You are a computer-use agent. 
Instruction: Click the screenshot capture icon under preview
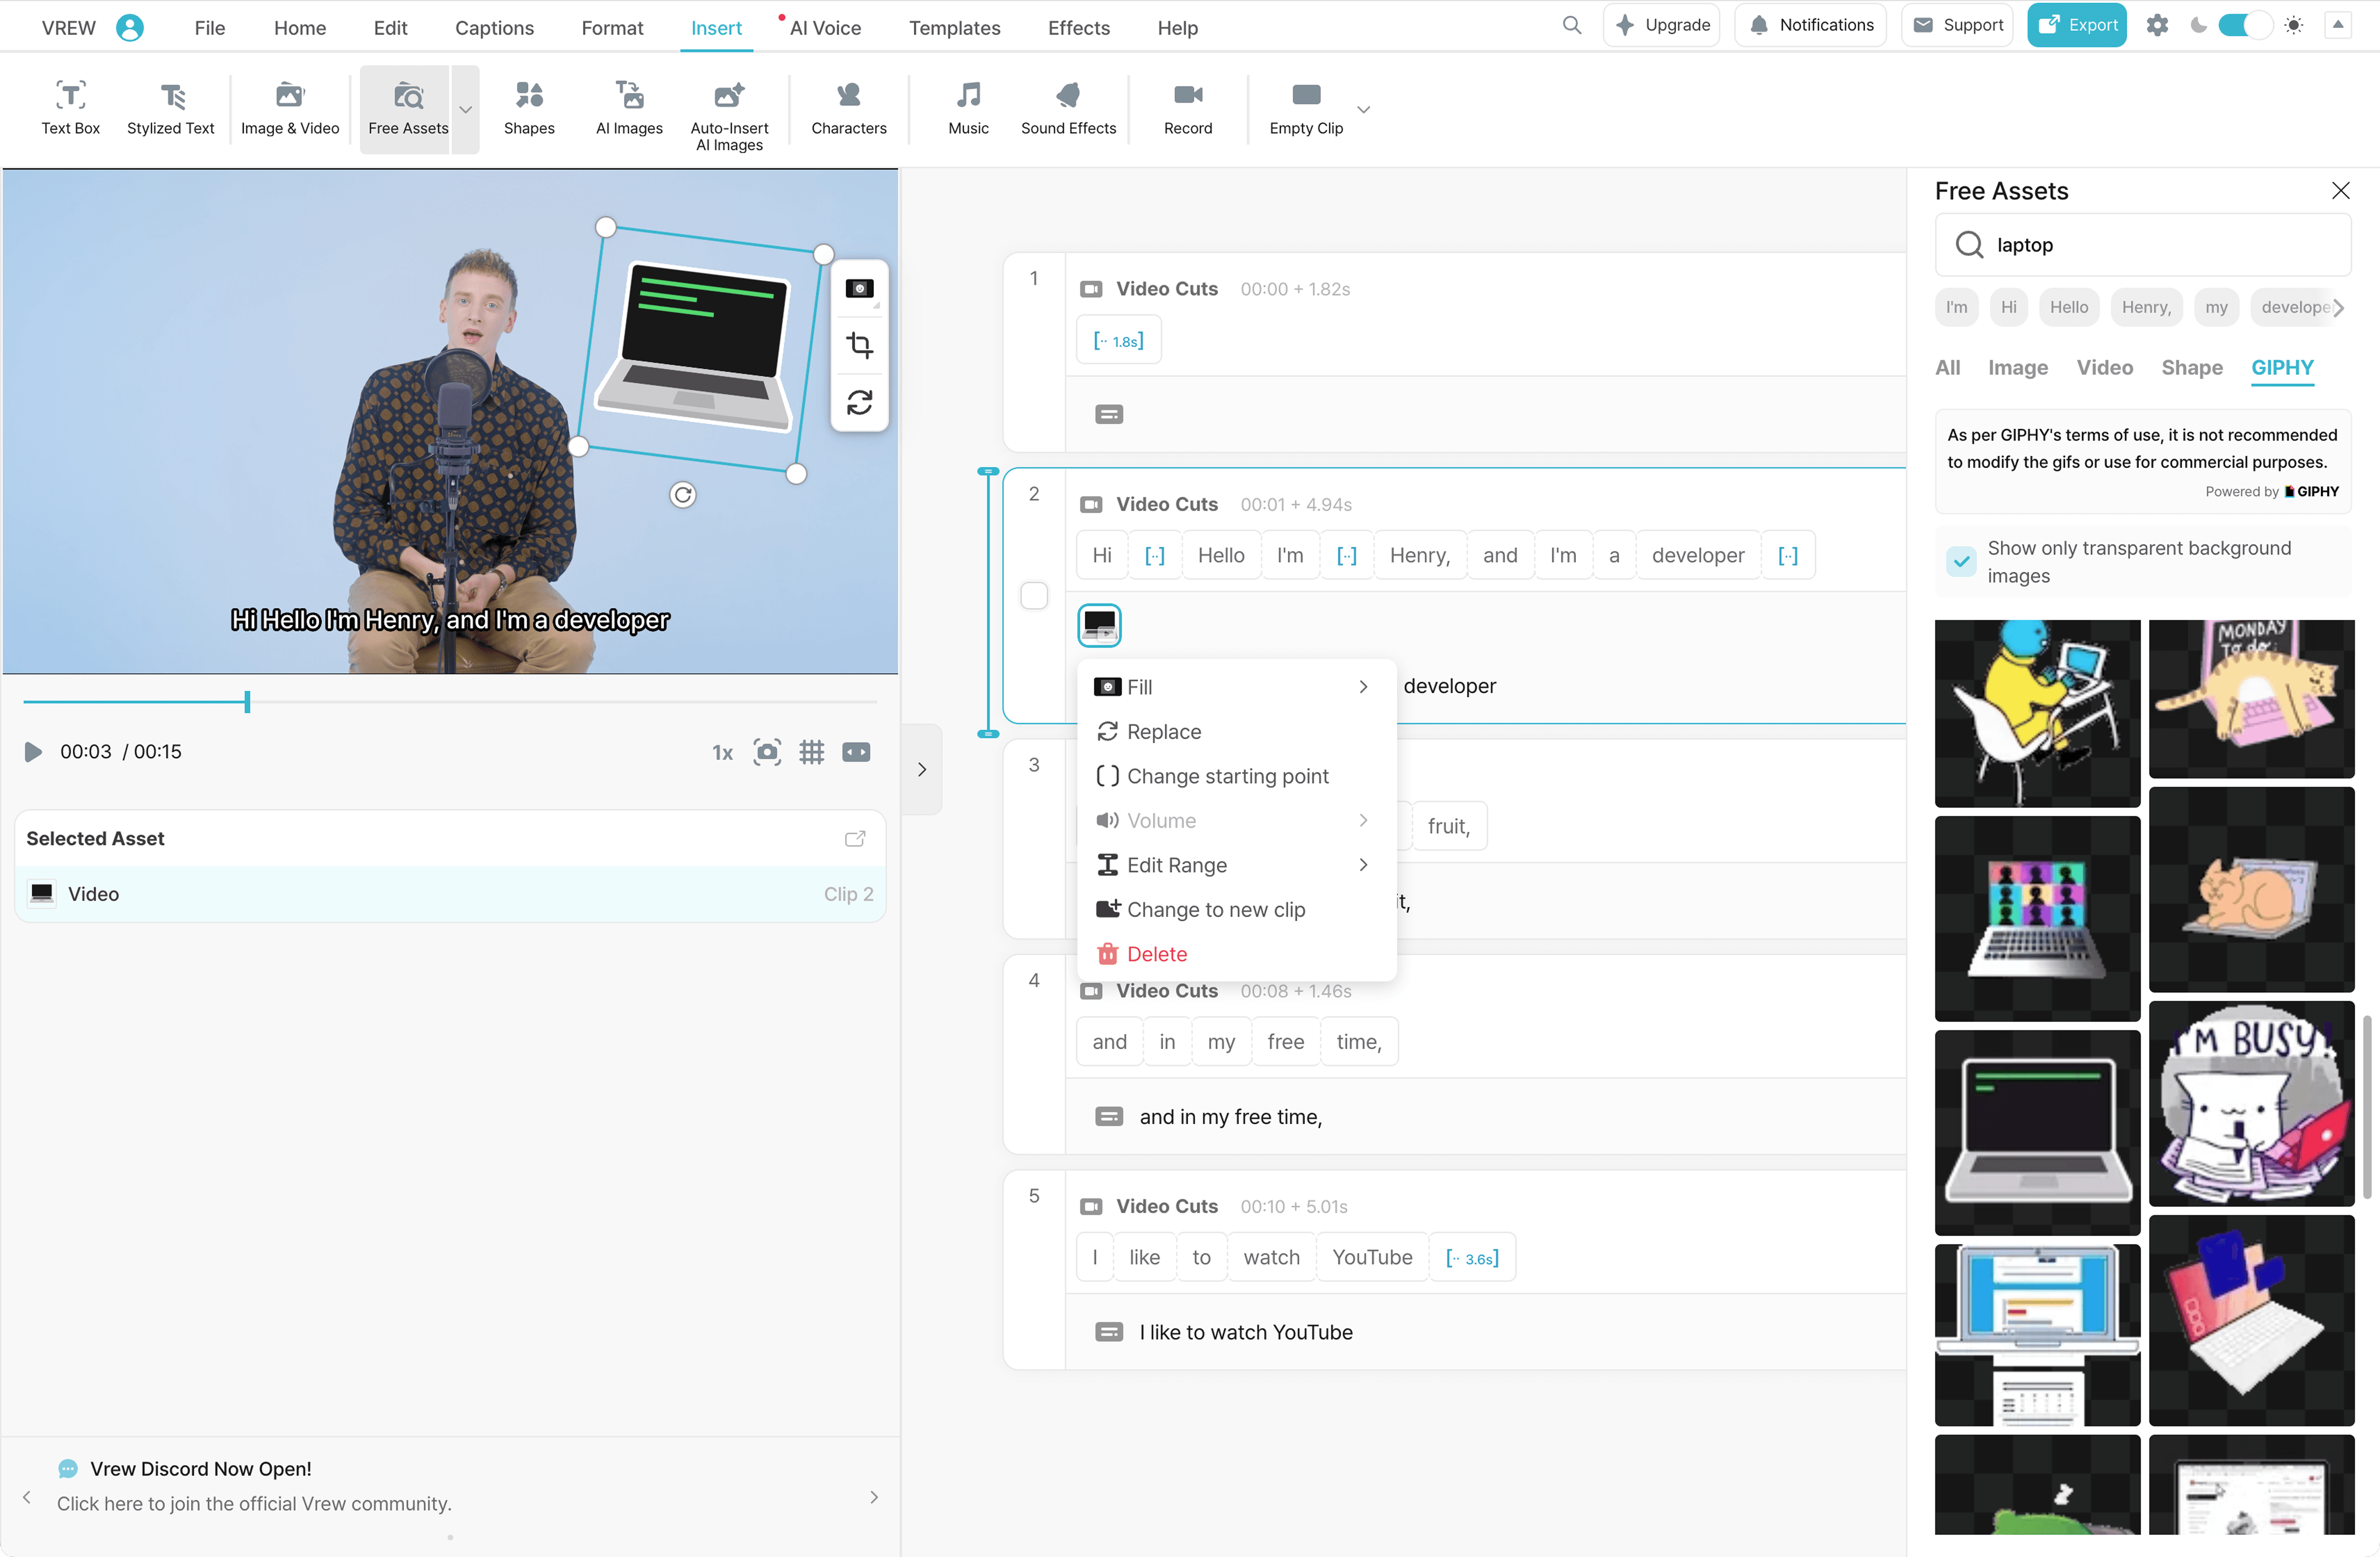pyautogui.click(x=767, y=752)
